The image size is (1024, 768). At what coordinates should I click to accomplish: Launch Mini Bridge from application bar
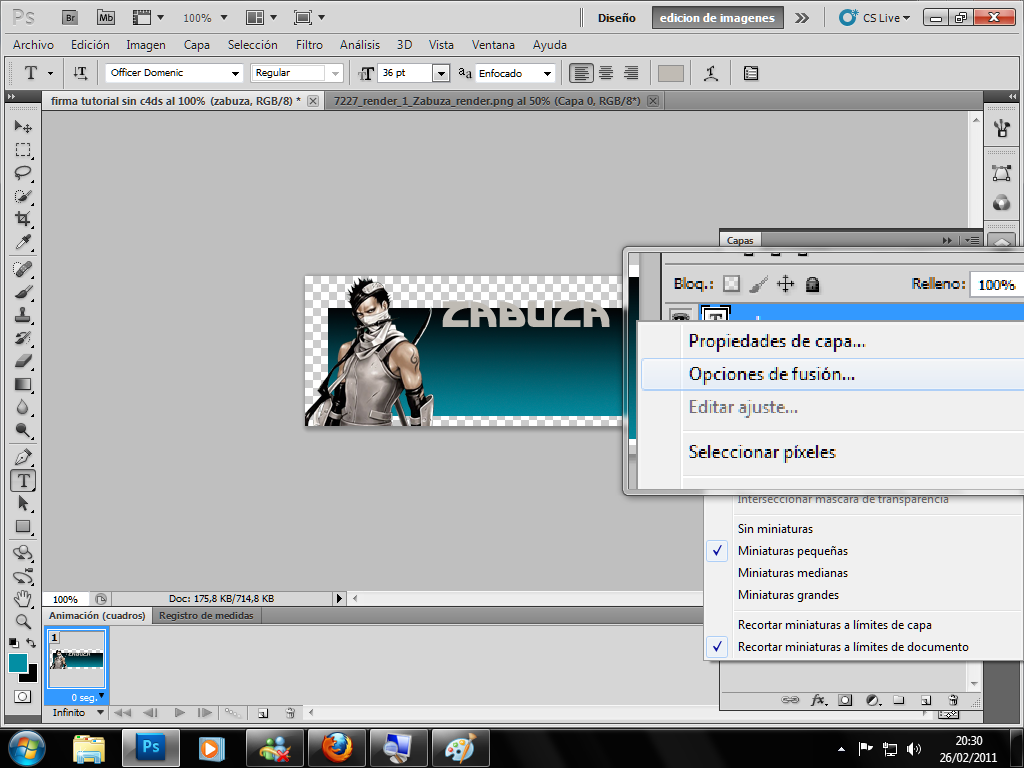tap(106, 18)
